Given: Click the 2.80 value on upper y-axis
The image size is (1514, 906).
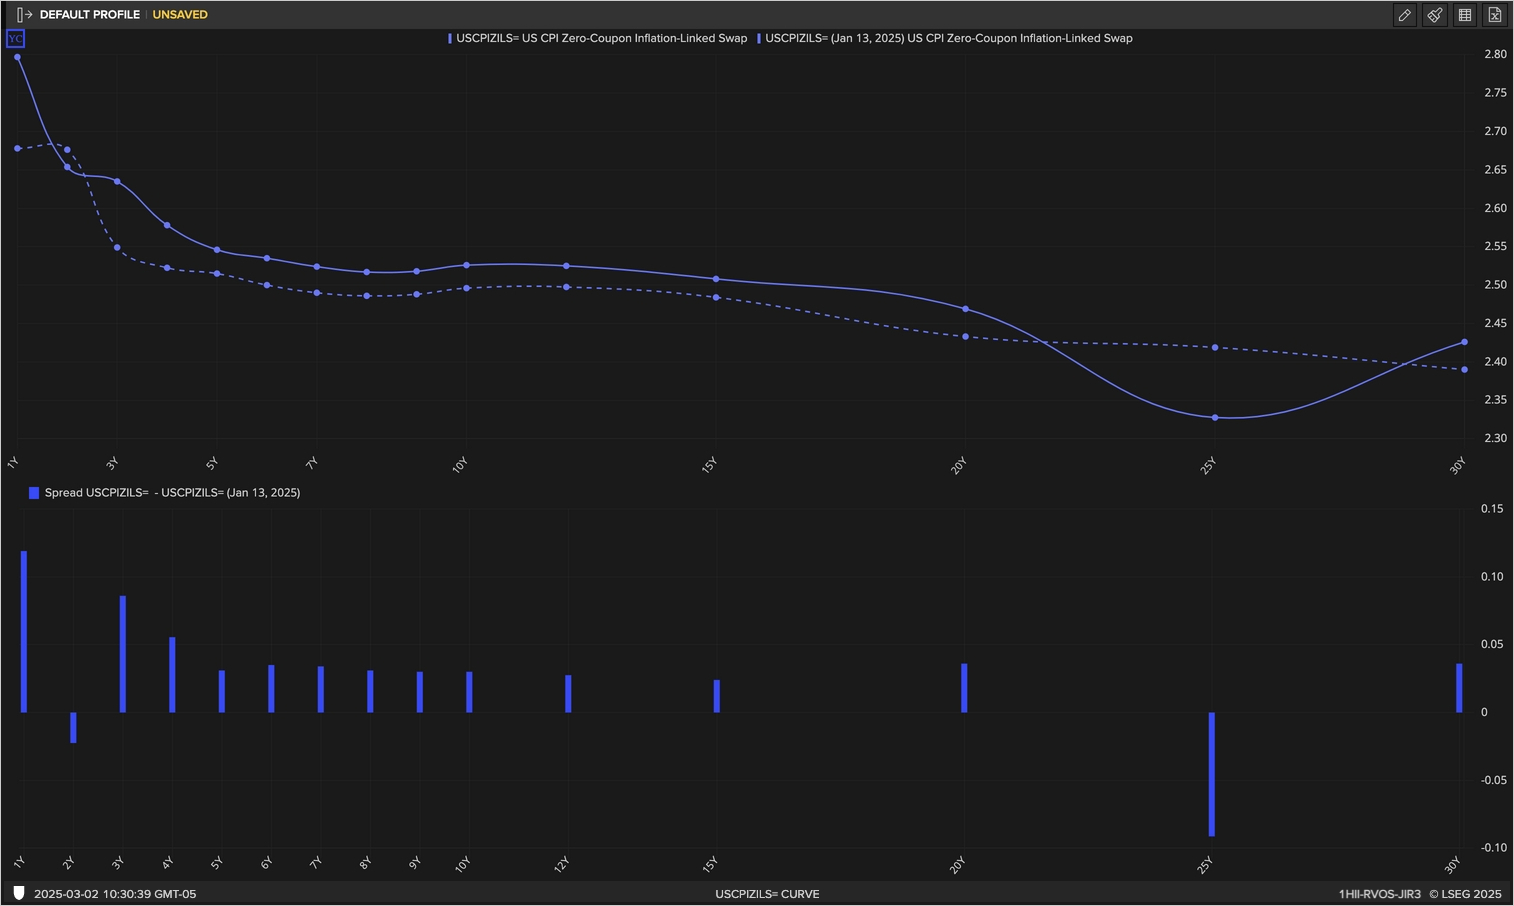Looking at the screenshot, I should click(1495, 54).
